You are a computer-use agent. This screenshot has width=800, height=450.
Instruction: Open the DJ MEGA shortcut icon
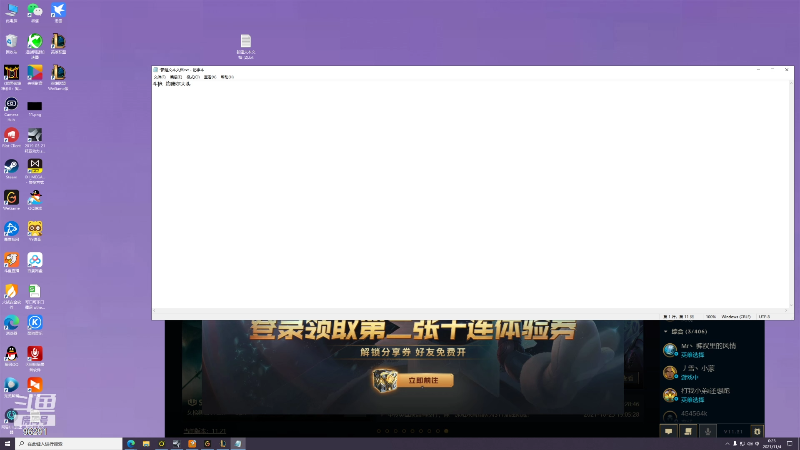click(x=35, y=170)
